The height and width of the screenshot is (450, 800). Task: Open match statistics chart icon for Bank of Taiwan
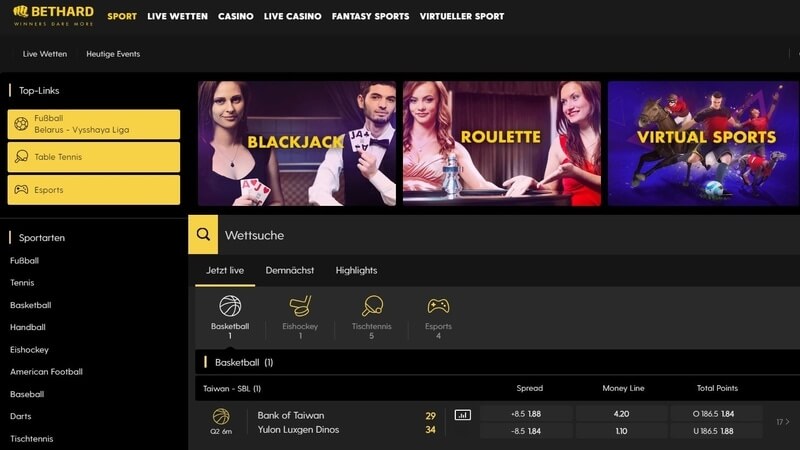coord(463,415)
